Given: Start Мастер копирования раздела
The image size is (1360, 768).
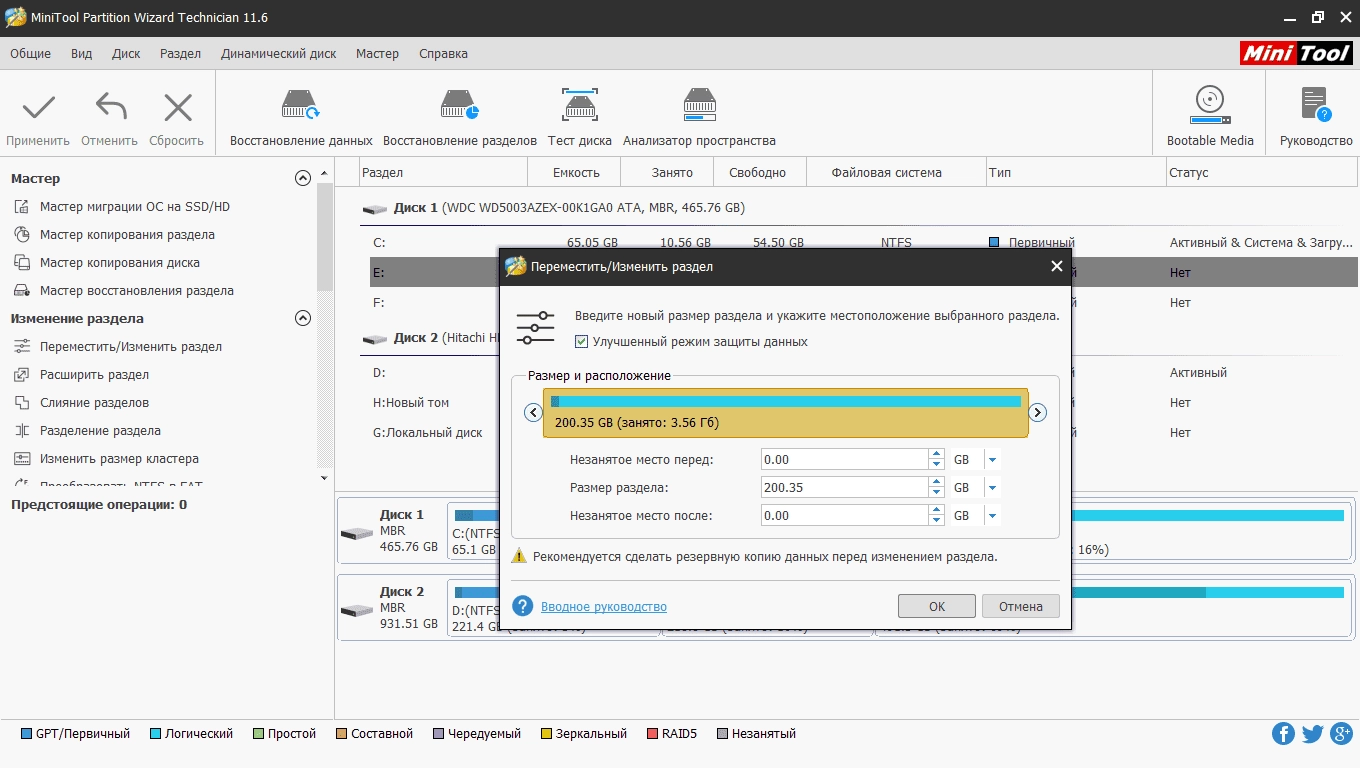Looking at the screenshot, I should 127,235.
